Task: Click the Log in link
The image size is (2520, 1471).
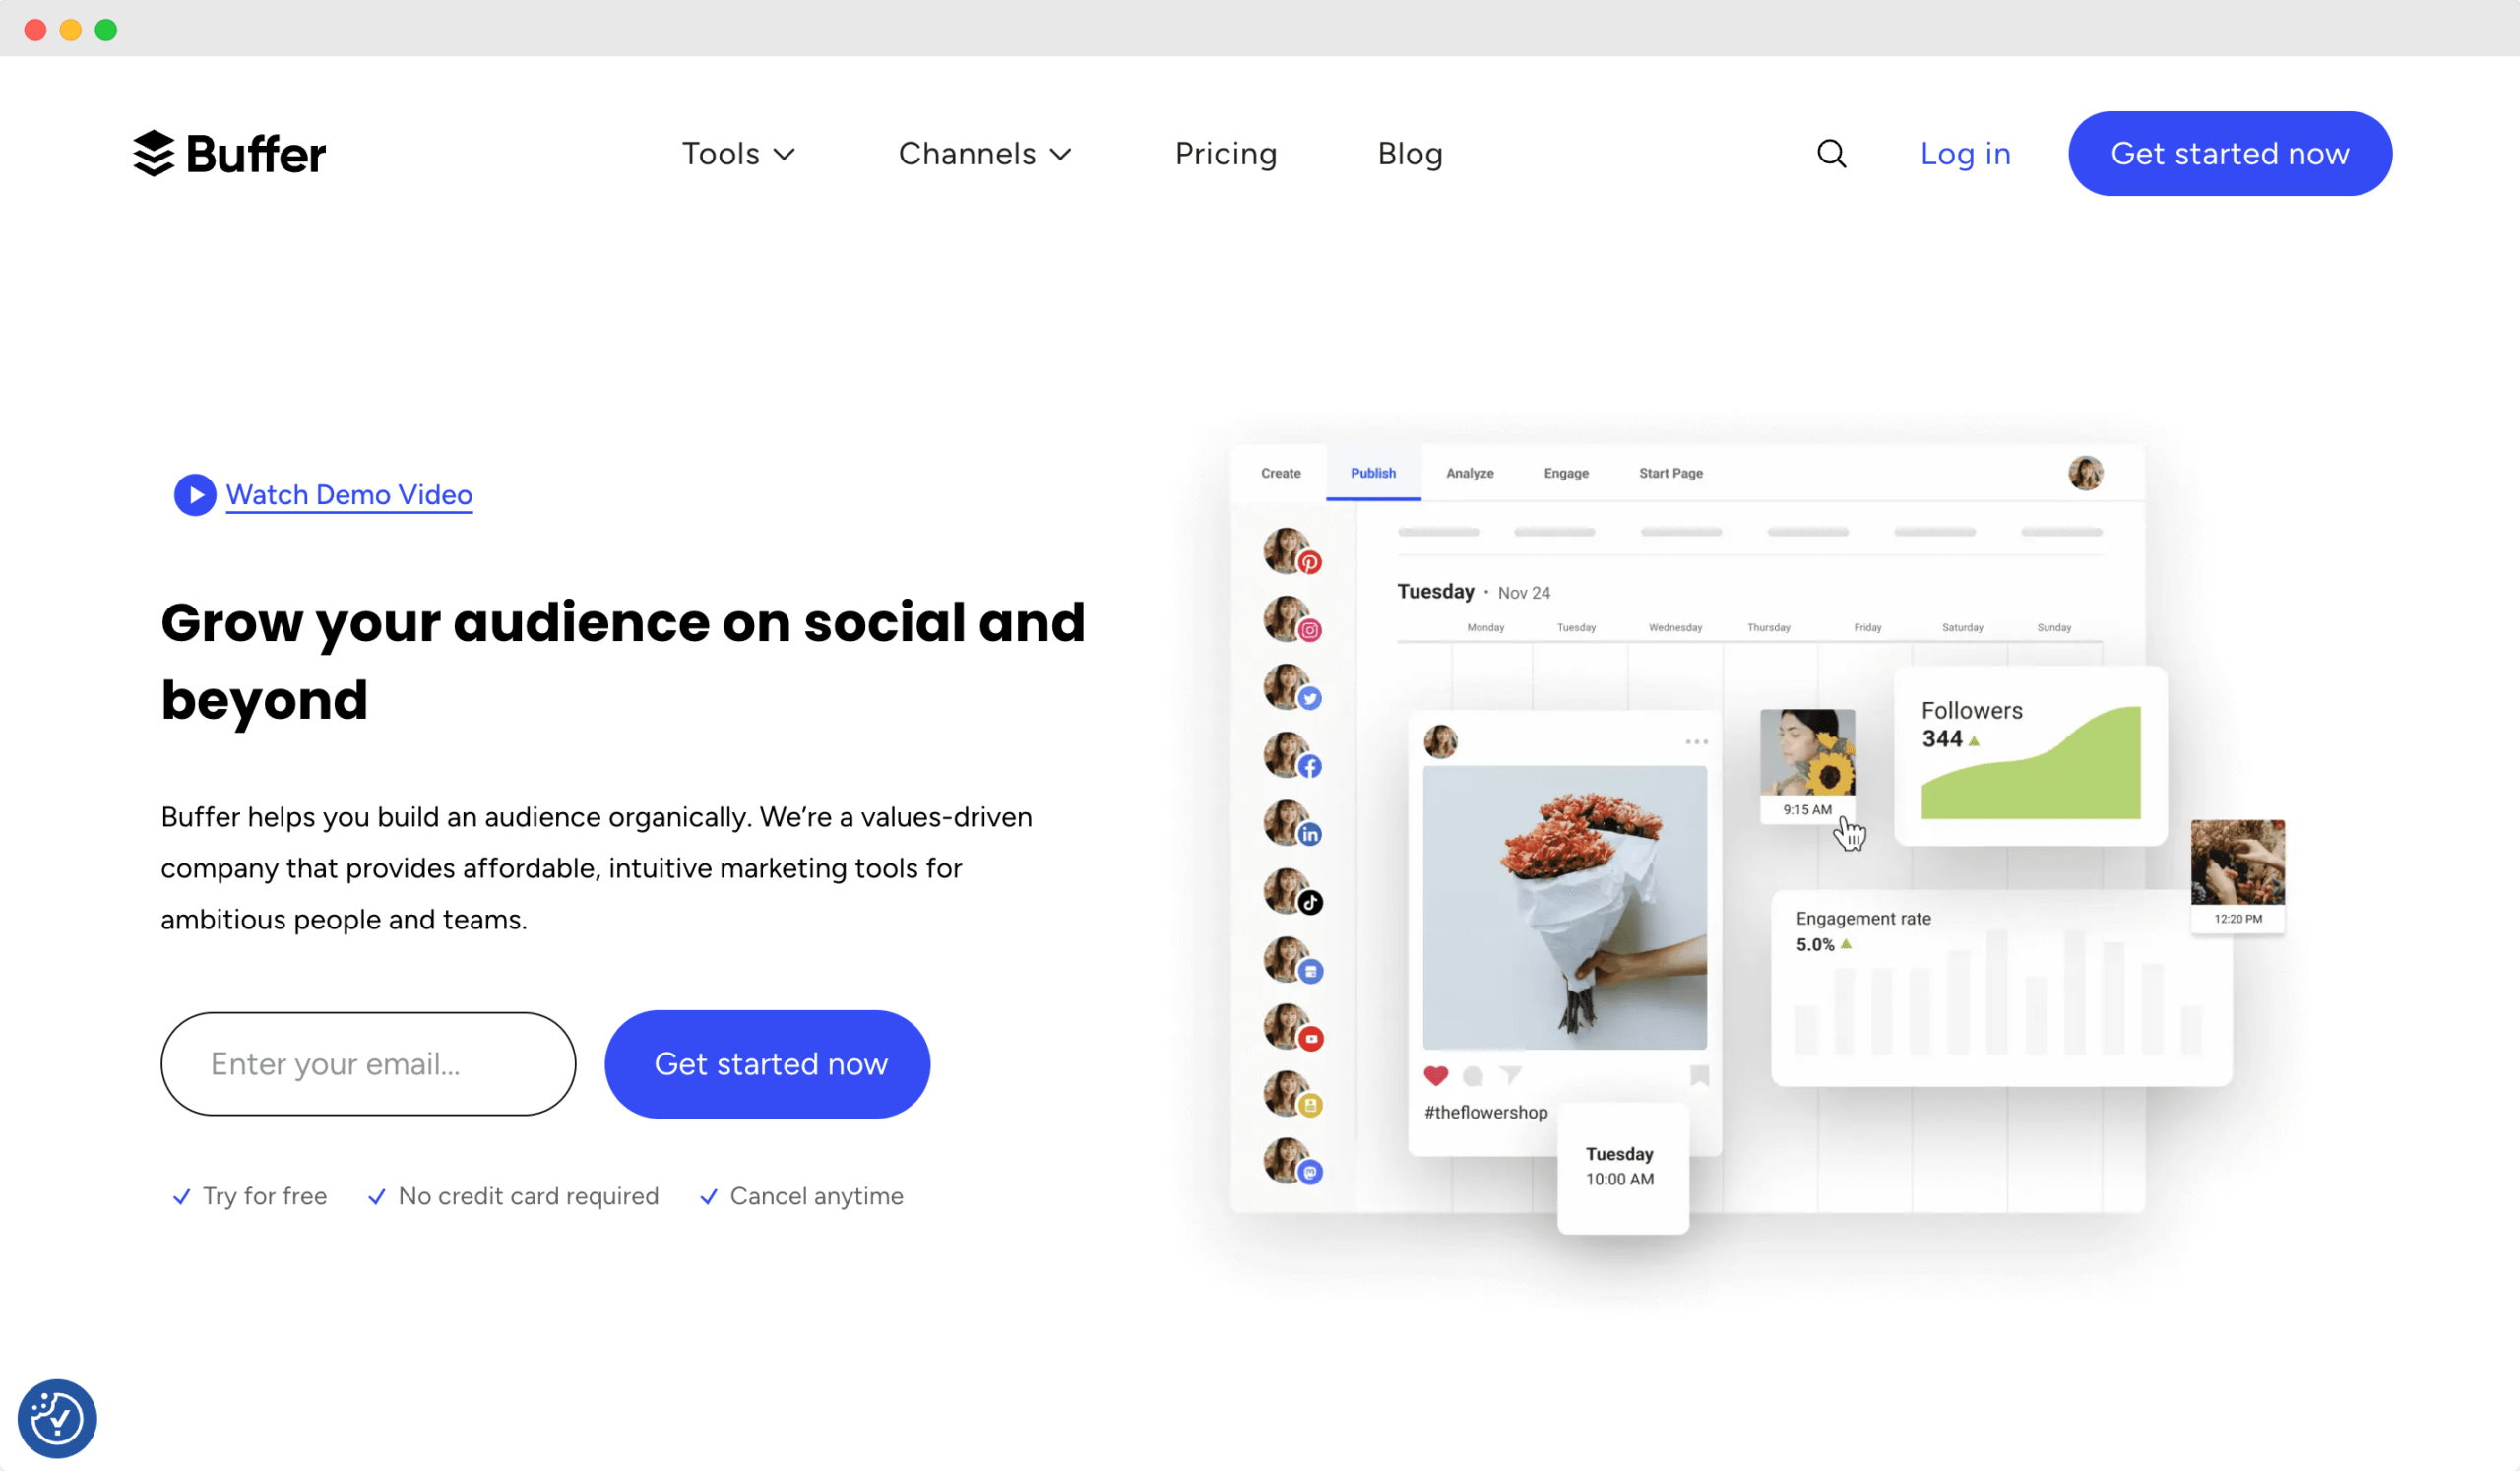Action: [x=1965, y=155]
